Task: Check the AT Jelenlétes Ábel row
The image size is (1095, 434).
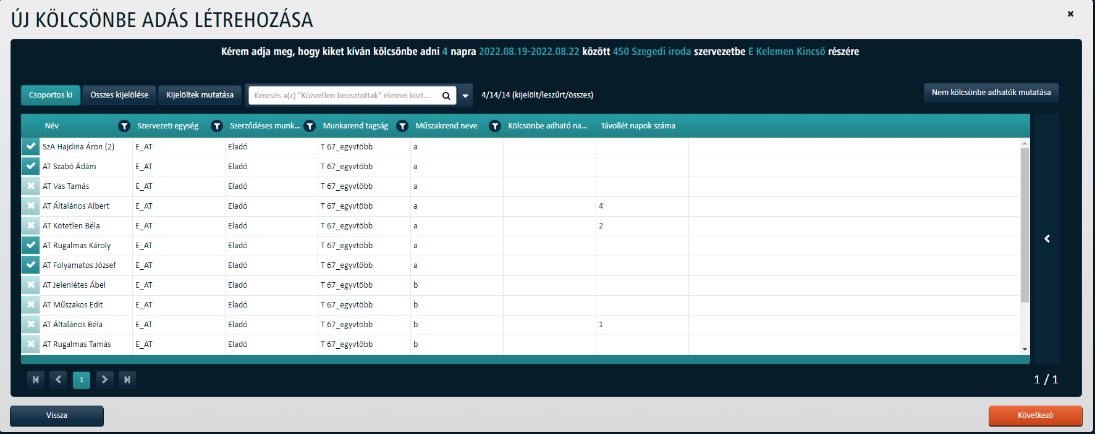Action: [x=31, y=285]
